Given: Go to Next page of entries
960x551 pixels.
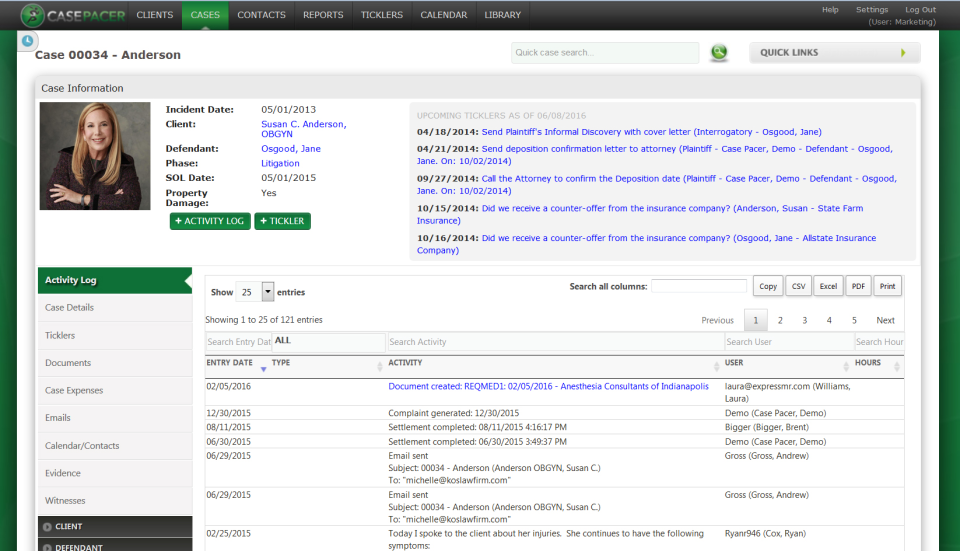Looking at the screenshot, I should [x=885, y=320].
